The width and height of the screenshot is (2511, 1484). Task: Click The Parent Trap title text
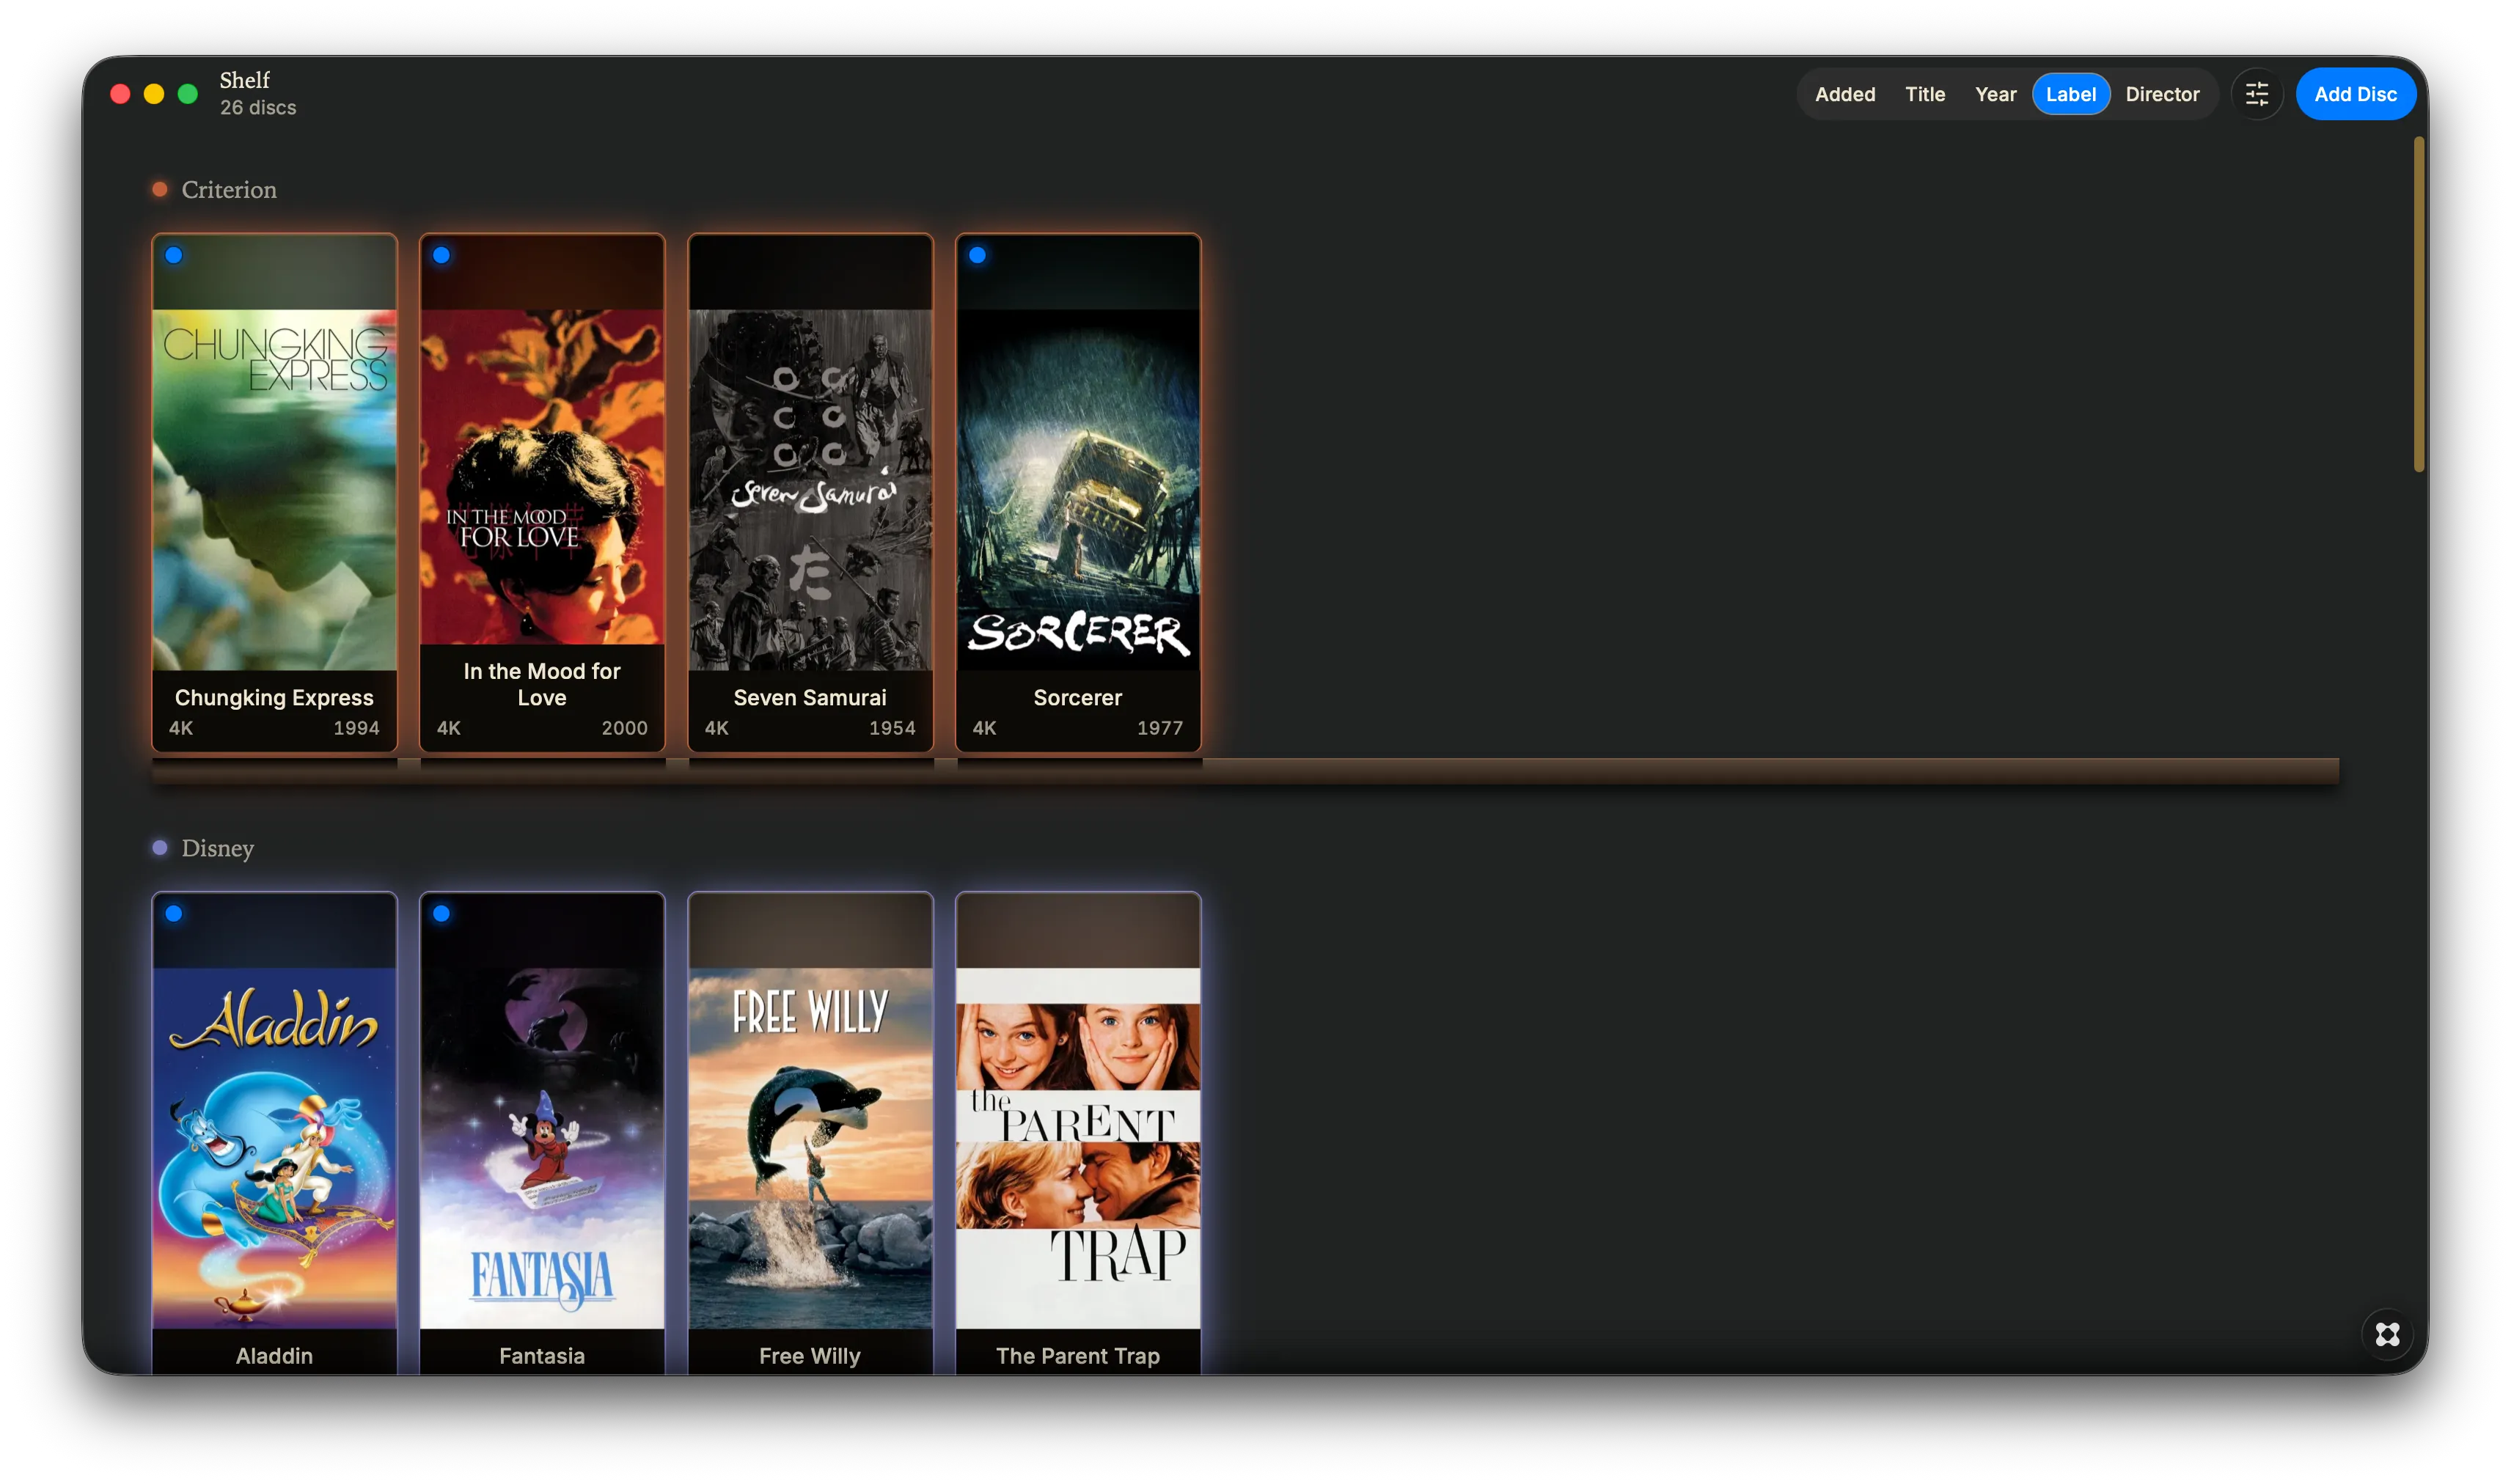[x=1078, y=1356]
